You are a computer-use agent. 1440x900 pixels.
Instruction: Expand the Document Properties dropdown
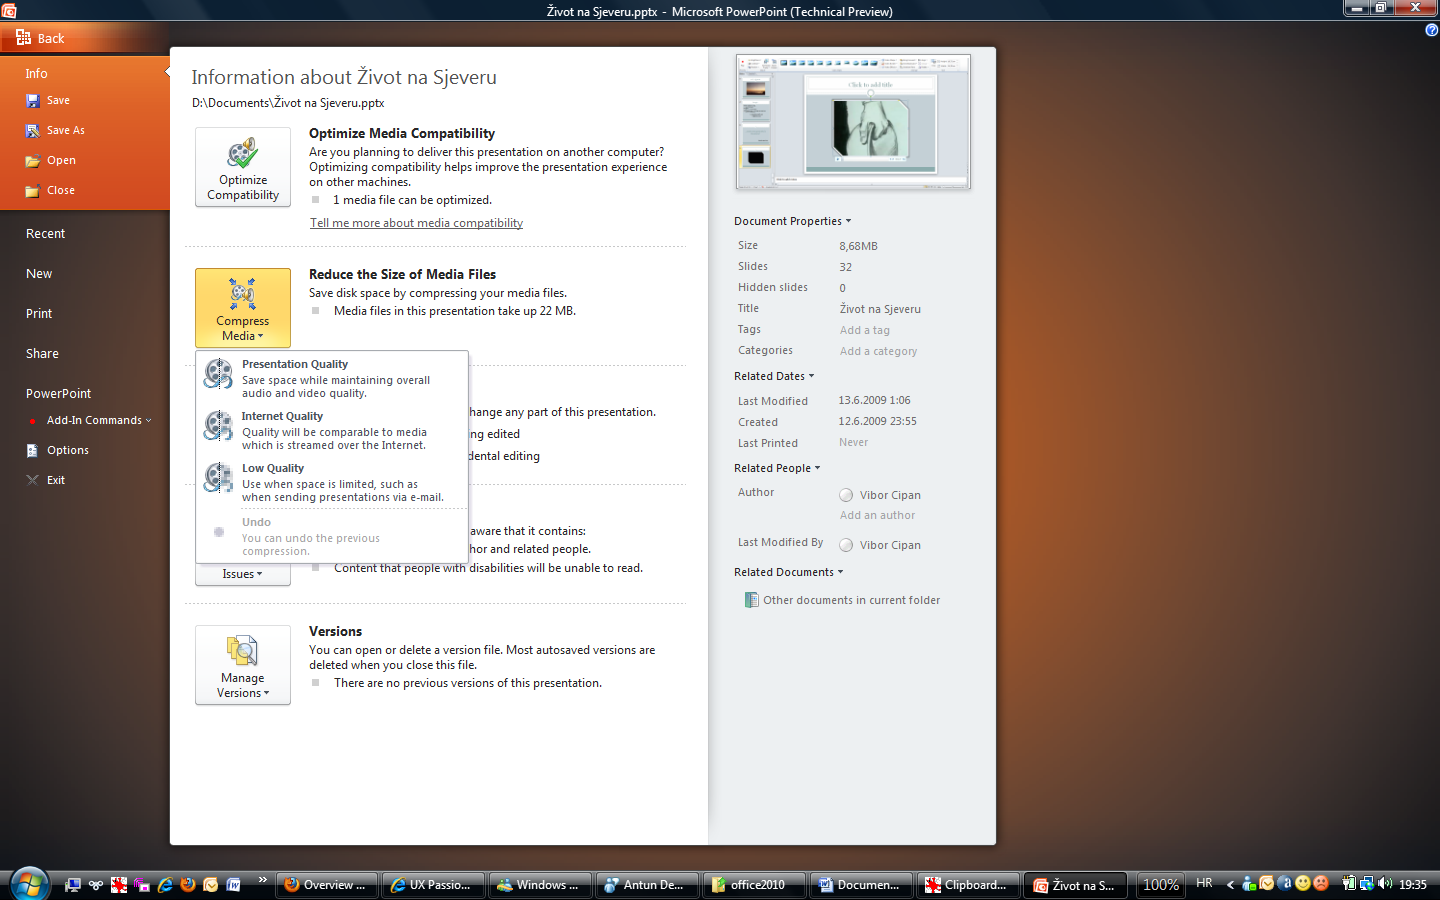tap(793, 221)
